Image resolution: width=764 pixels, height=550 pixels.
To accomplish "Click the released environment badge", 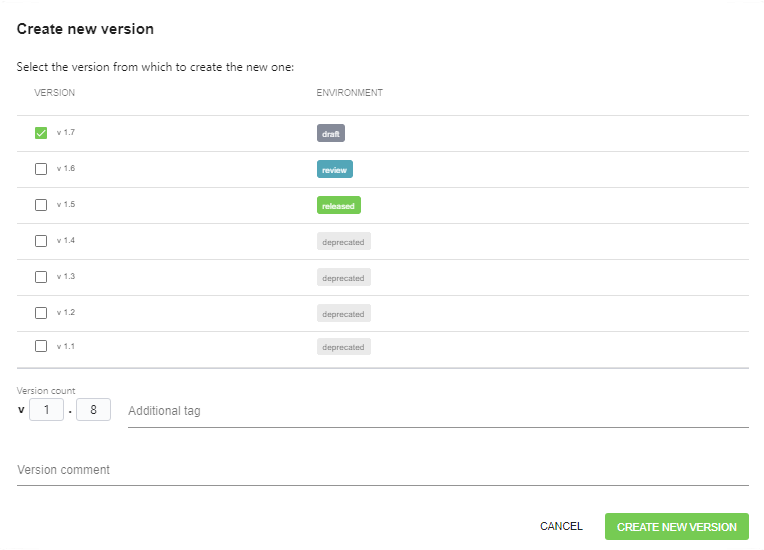I will (339, 205).
